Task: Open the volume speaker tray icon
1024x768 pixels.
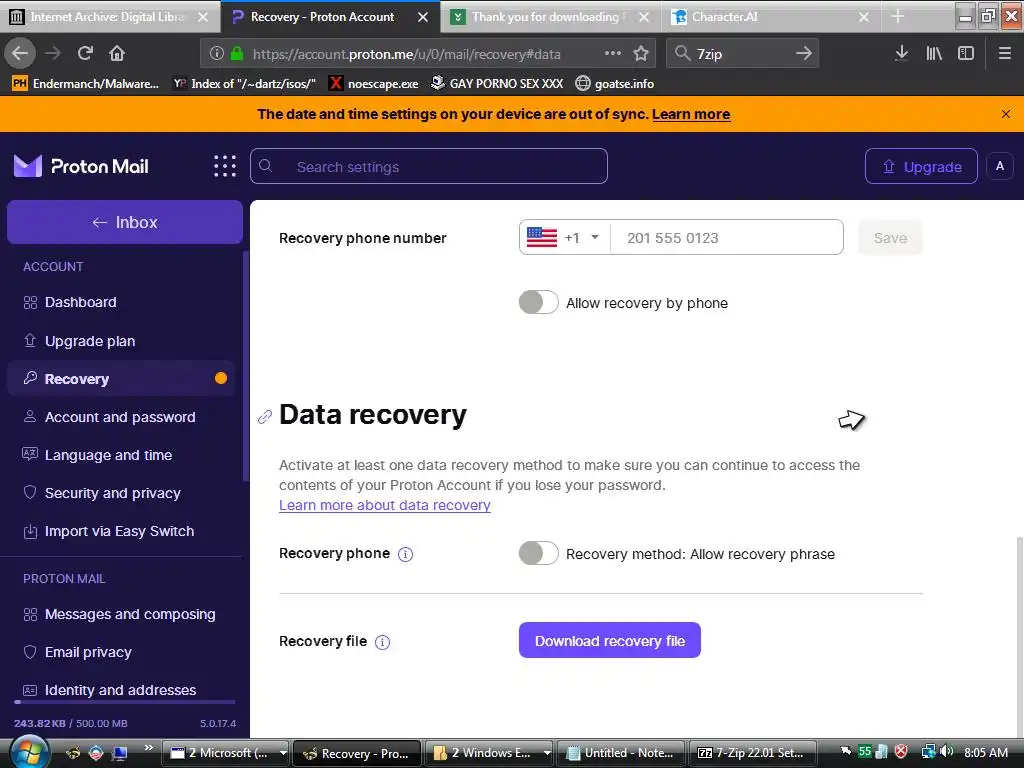Action: point(947,752)
